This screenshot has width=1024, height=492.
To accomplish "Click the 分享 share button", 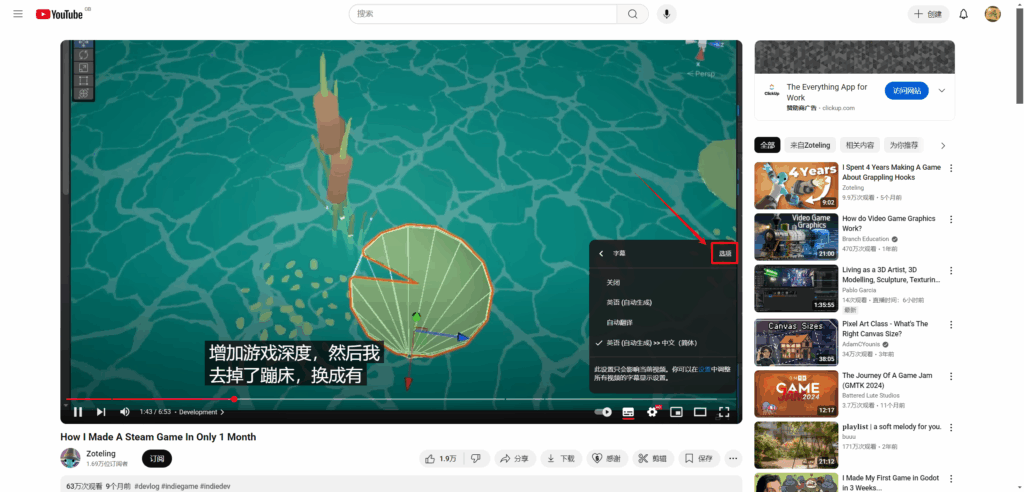I will [x=515, y=459].
